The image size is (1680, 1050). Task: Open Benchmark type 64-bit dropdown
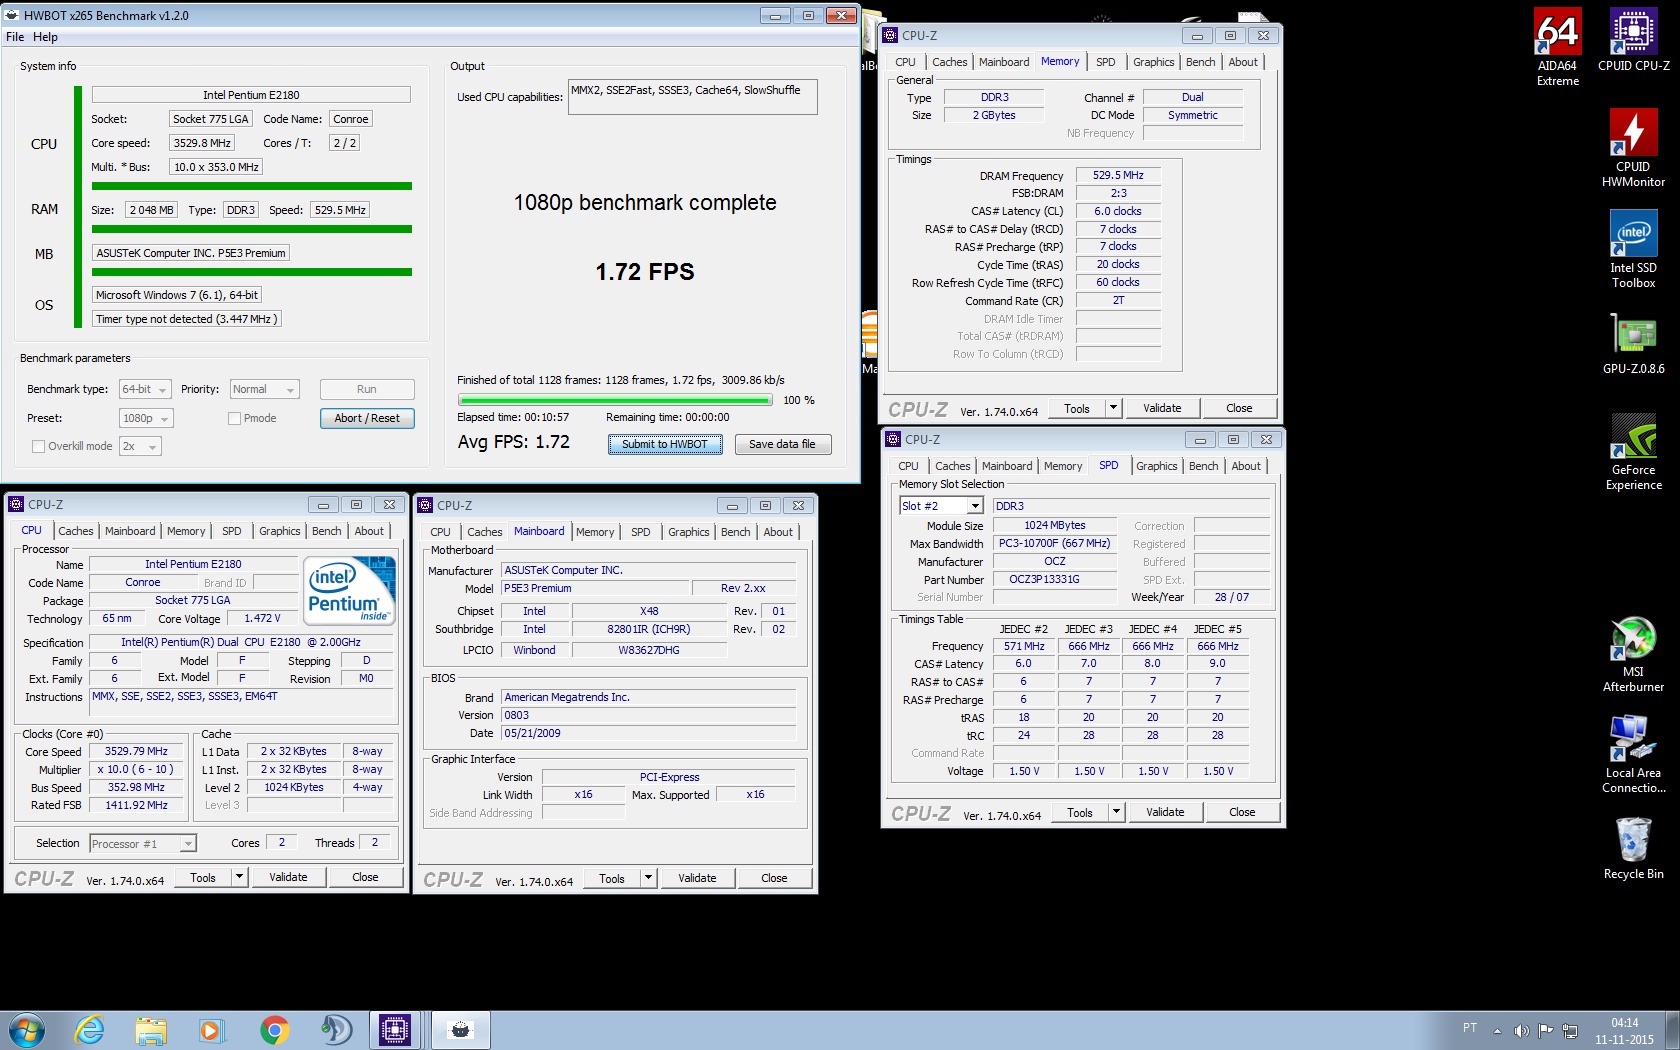click(x=145, y=389)
